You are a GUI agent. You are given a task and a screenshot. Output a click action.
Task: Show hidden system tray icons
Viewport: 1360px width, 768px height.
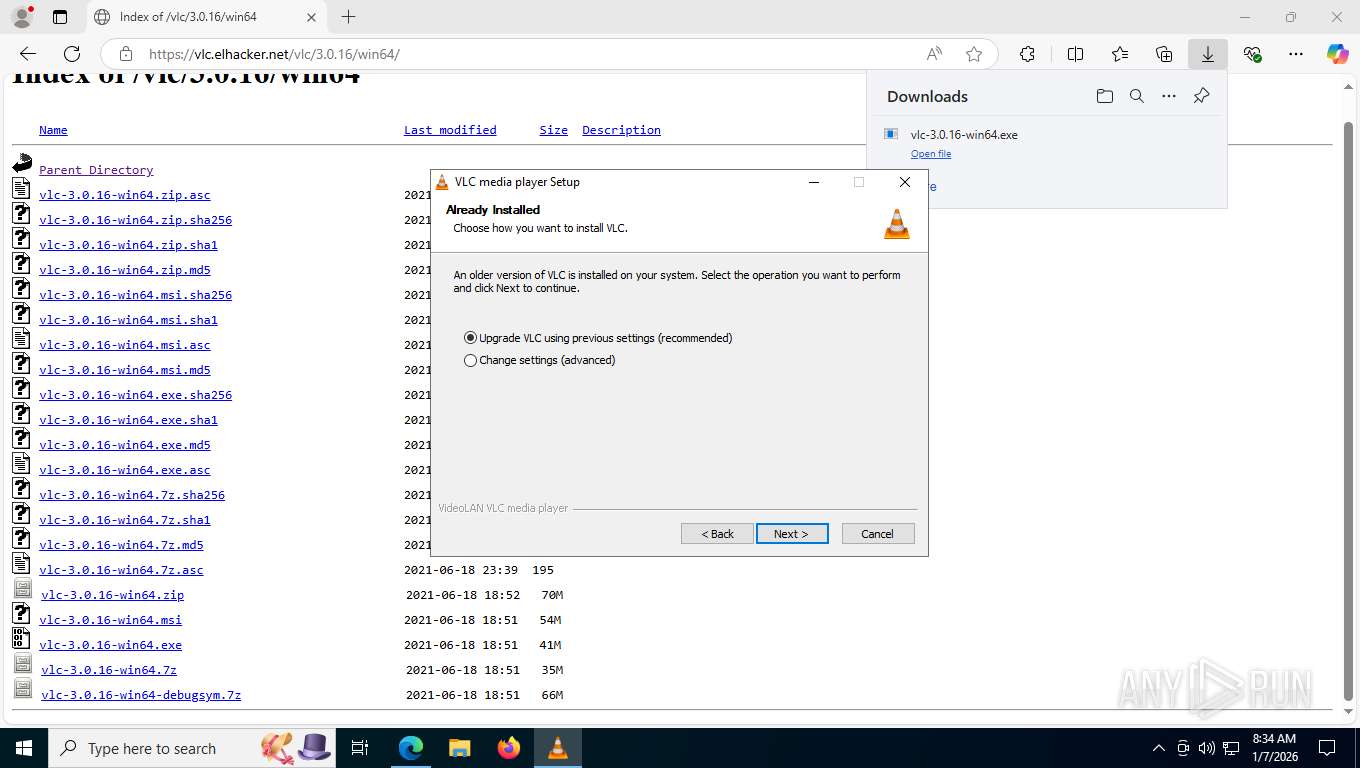point(1159,748)
